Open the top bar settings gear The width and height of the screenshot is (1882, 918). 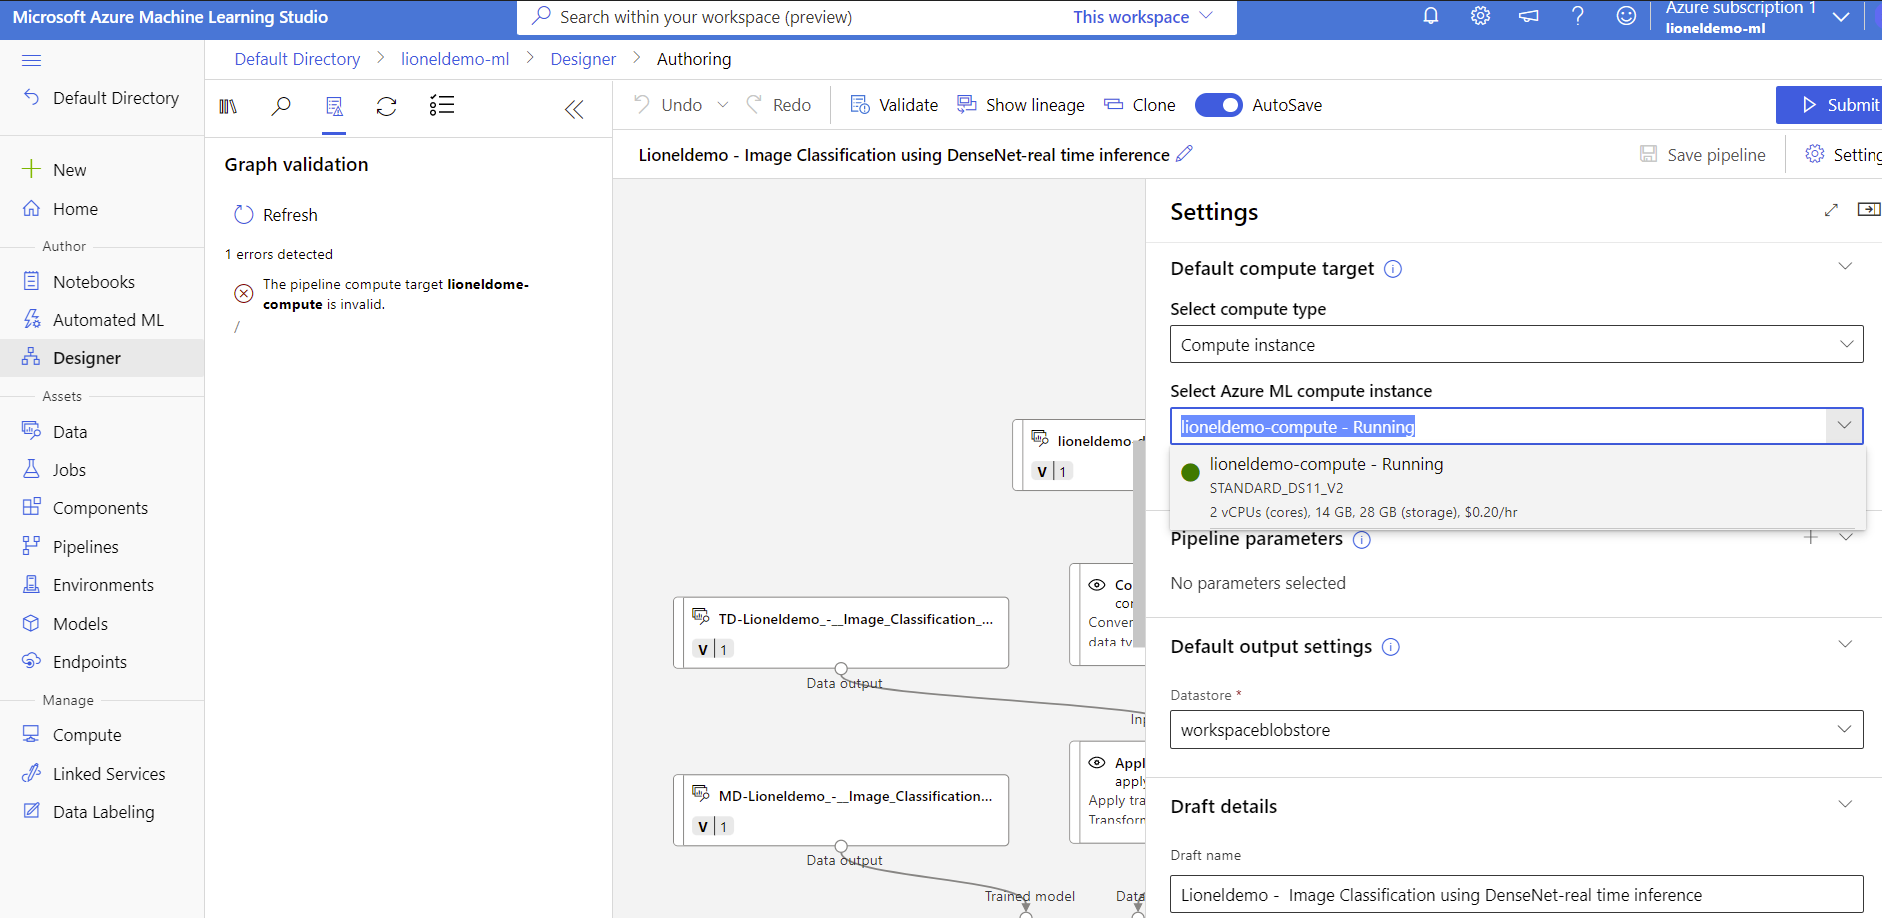[1480, 16]
